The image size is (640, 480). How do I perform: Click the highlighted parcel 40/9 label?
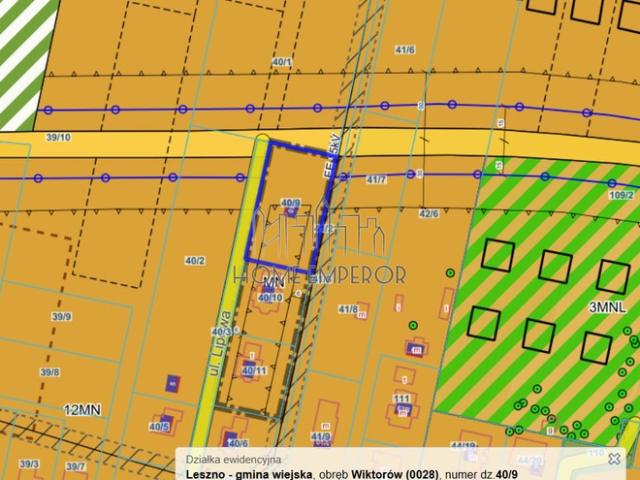[x=291, y=203]
